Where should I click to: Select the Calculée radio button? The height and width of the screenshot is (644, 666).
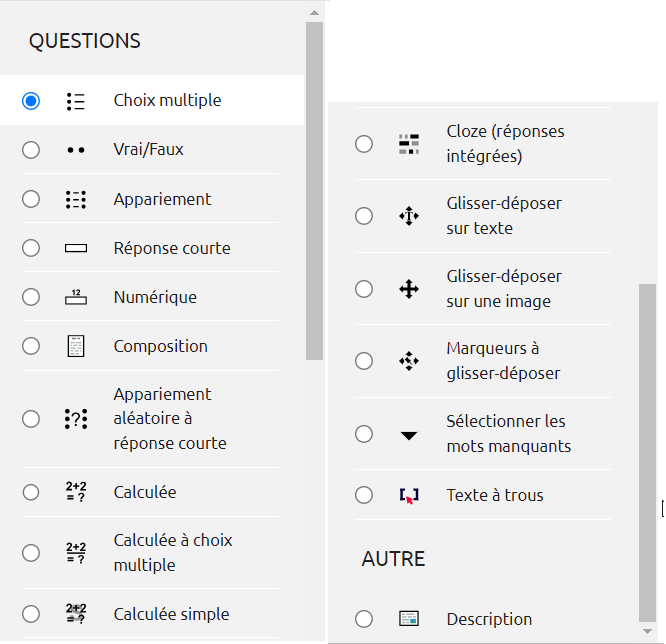point(31,492)
